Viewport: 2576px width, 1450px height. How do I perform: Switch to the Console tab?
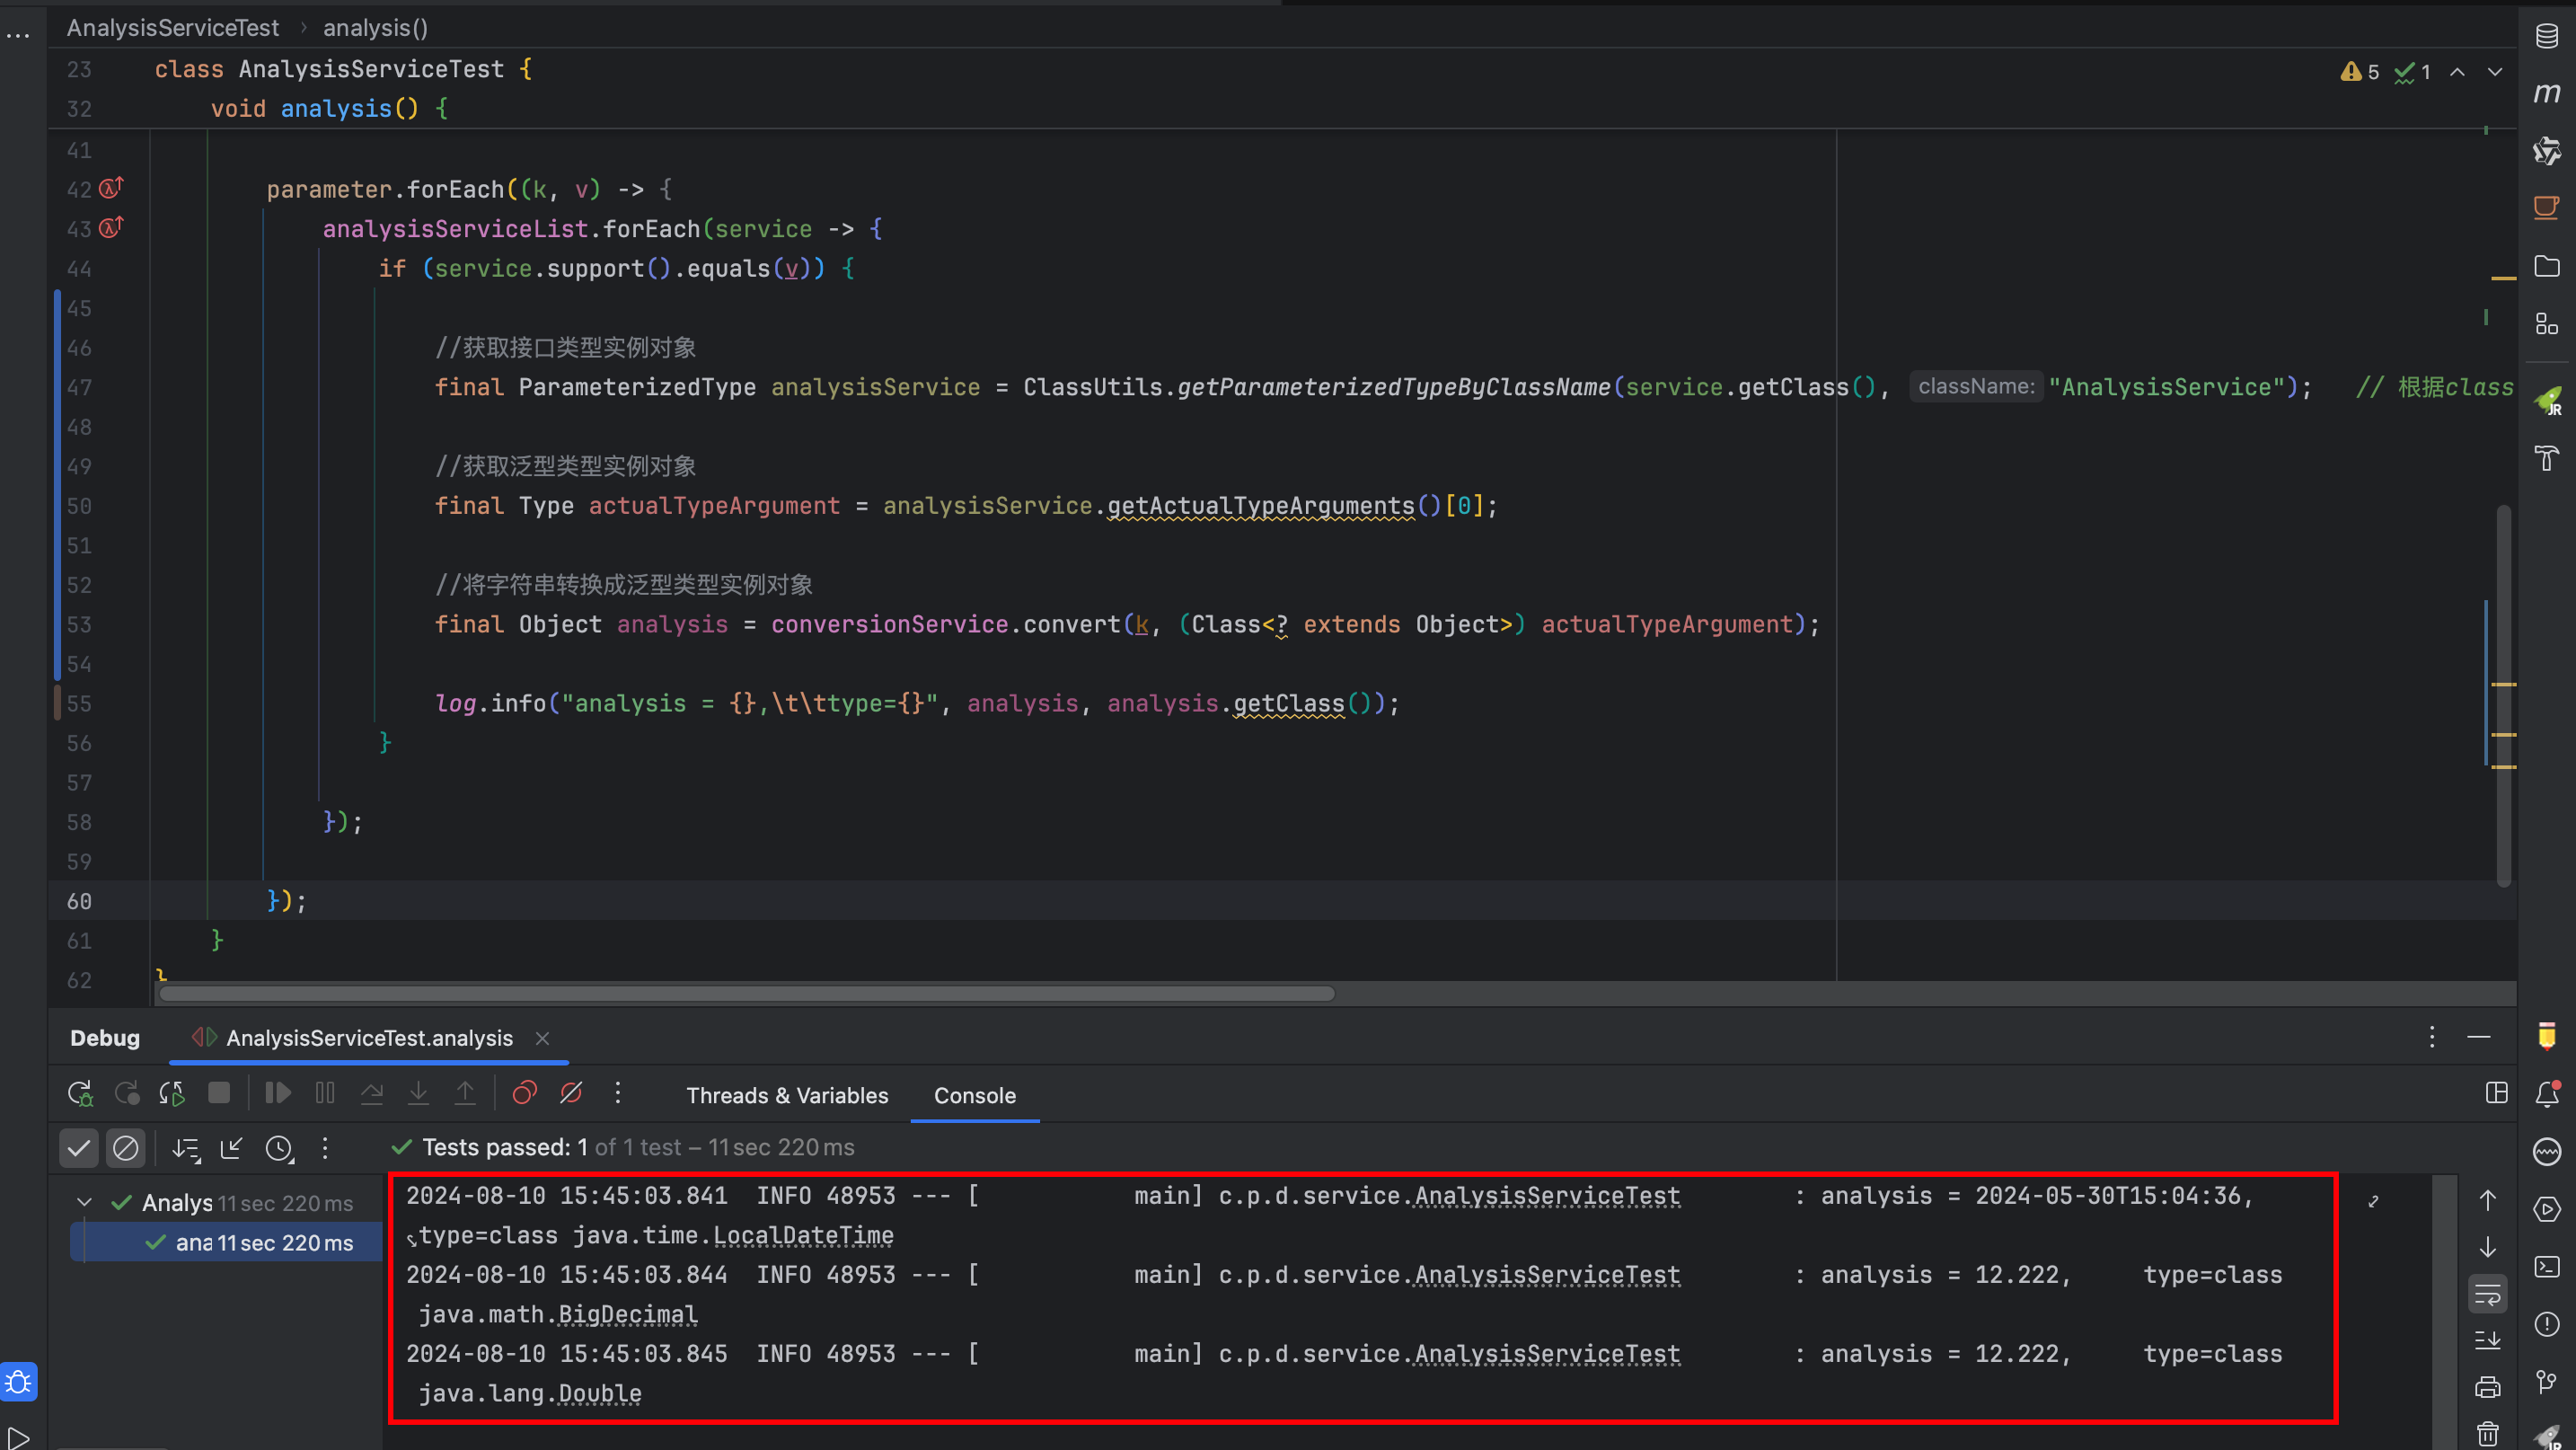point(975,1095)
